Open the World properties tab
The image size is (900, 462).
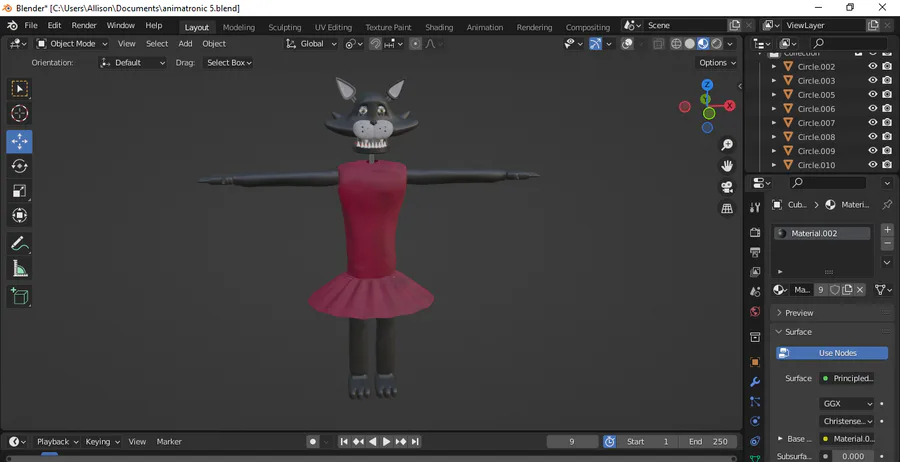tap(755, 312)
